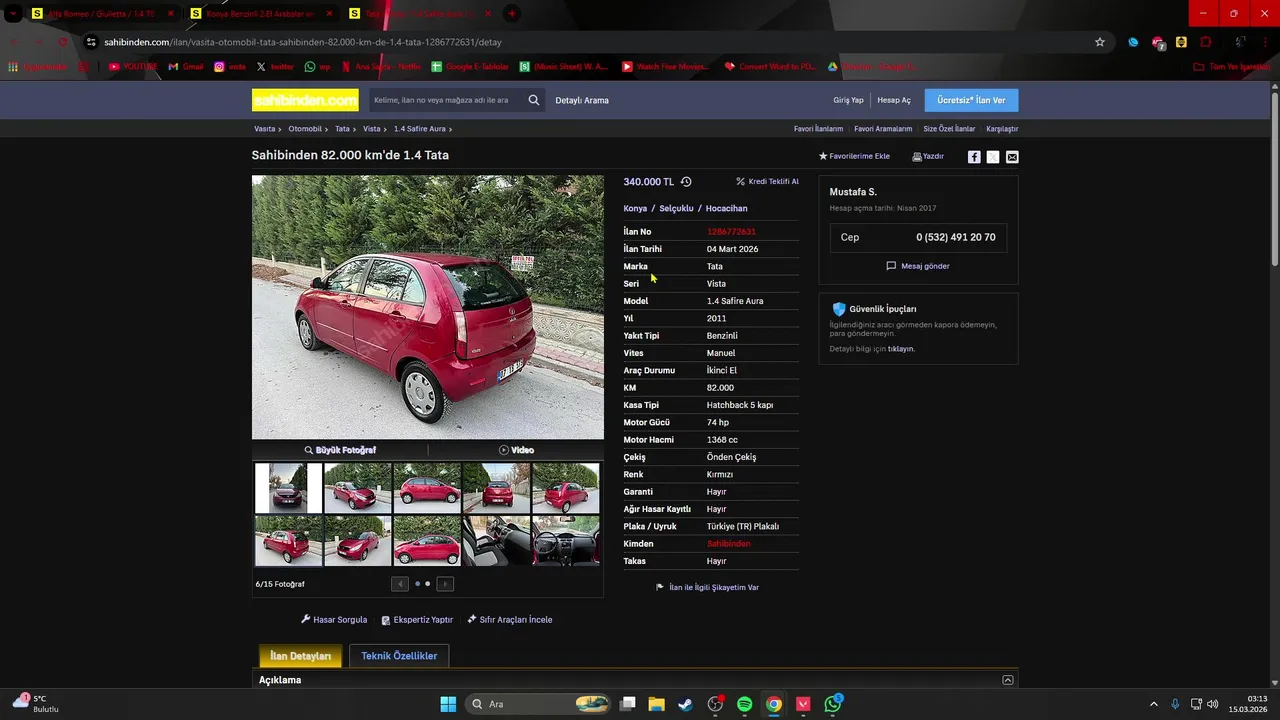Click Ekspertiz Yaptır link

tap(417, 620)
